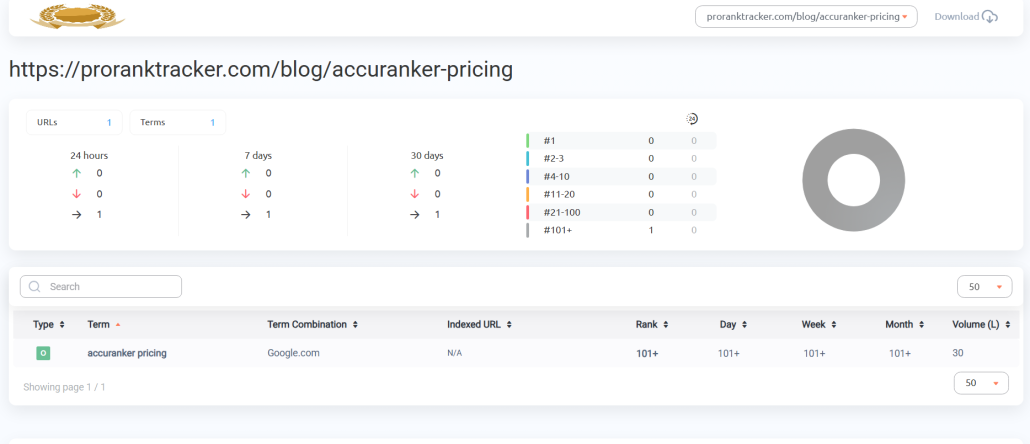Screen dimensions: 1030x444
Task: Sort table by Week column
Action: 819,324
